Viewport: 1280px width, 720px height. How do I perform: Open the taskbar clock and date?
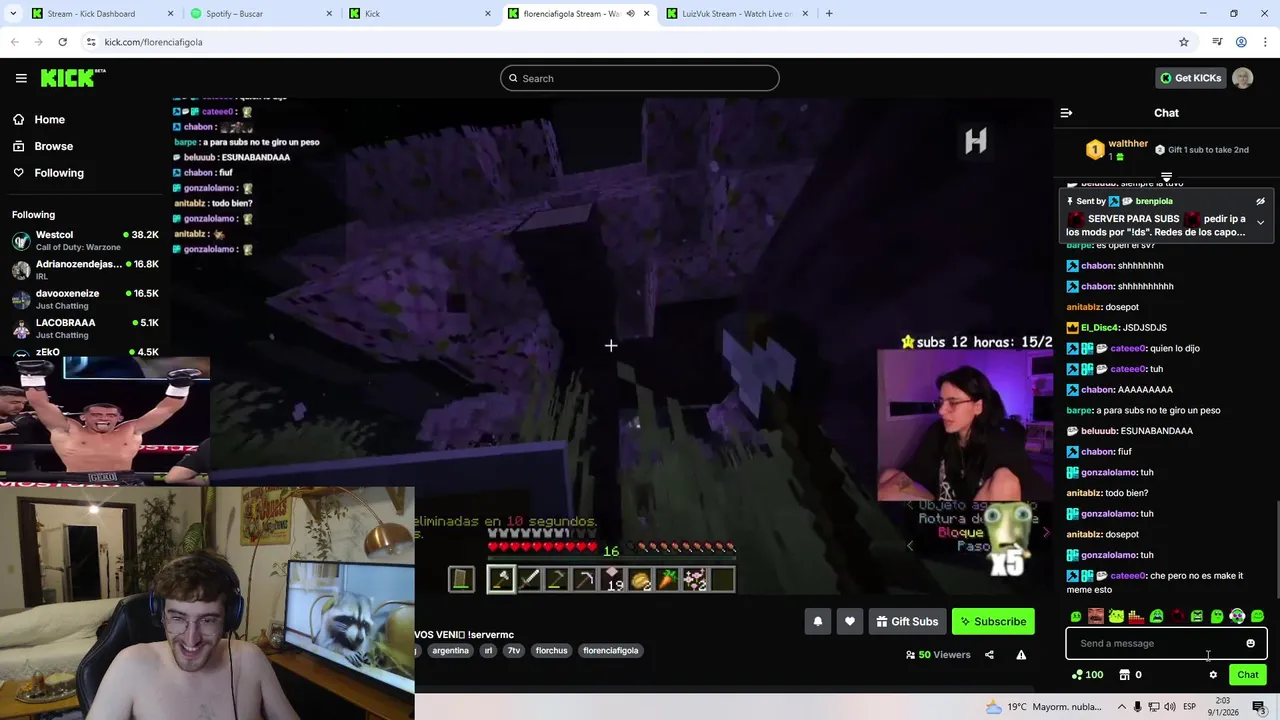(1222, 707)
